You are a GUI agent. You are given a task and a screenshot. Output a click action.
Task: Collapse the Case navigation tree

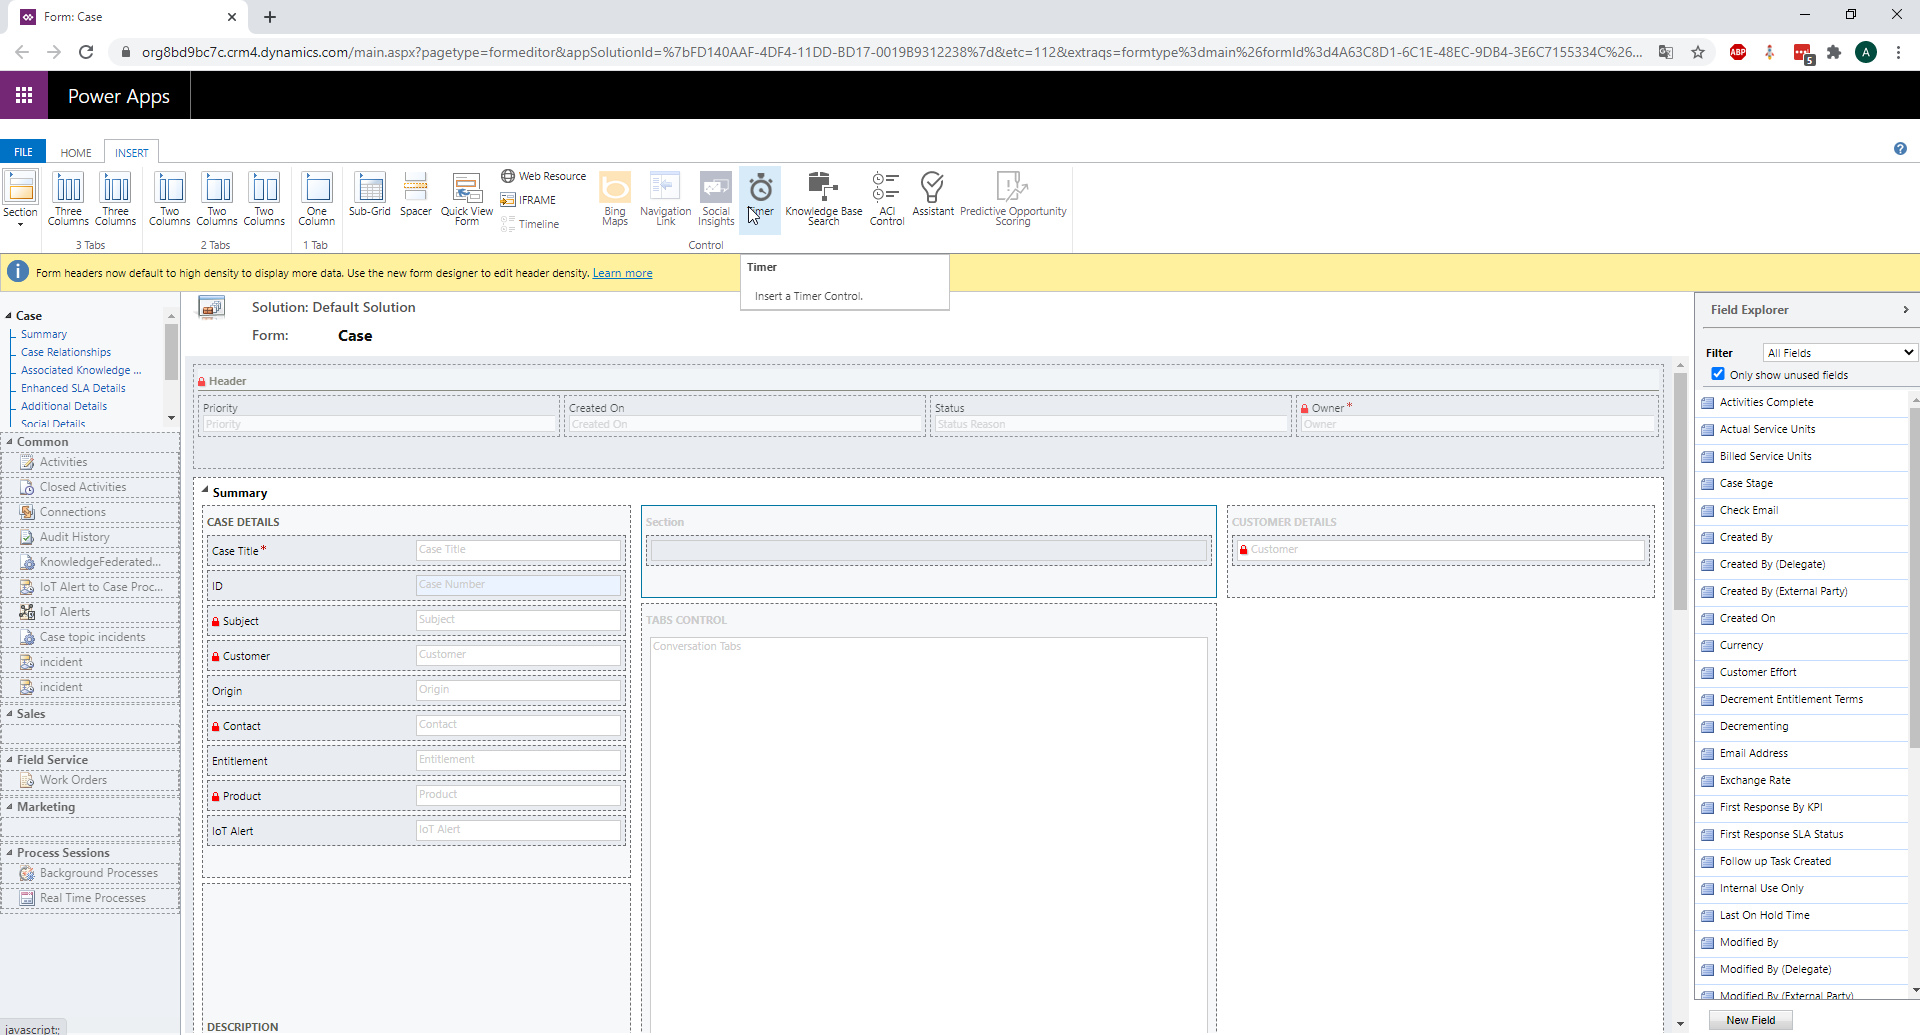(9, 316)
